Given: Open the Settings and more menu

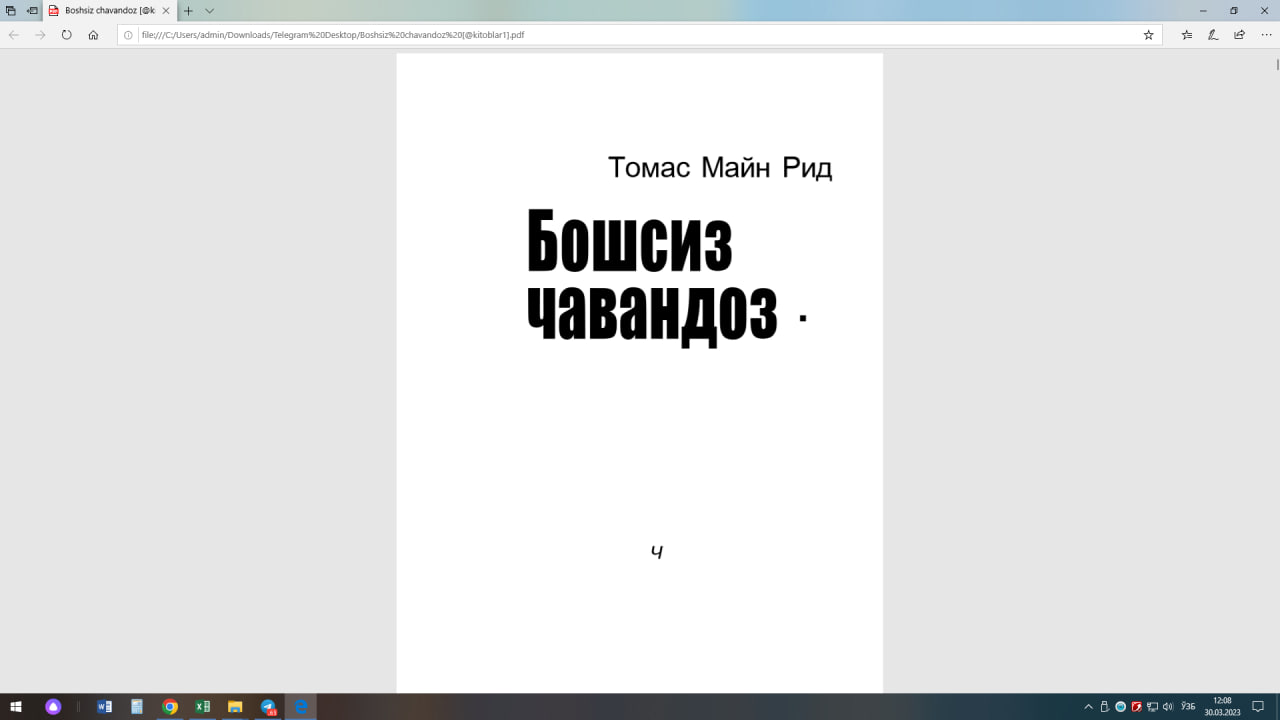Looking at the screenshot, I should (x=1263, y=33).
